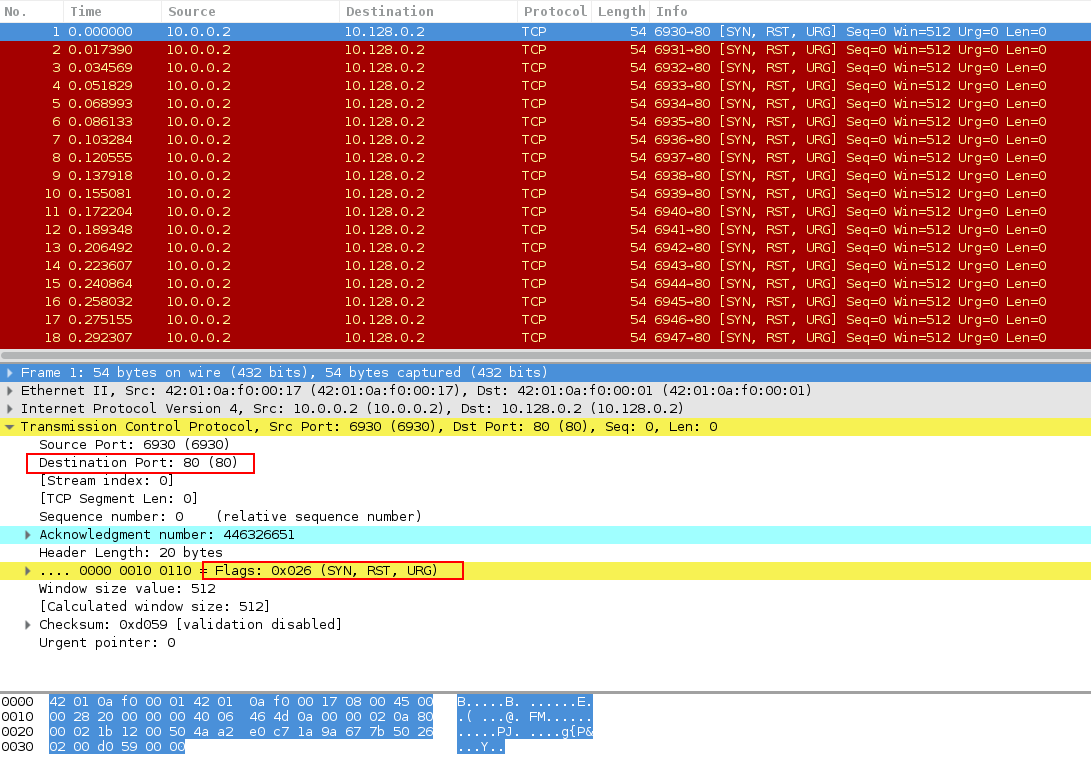Expand the Acknowledgment number field
Screen dimensions: 1091x782
[28, 535]
